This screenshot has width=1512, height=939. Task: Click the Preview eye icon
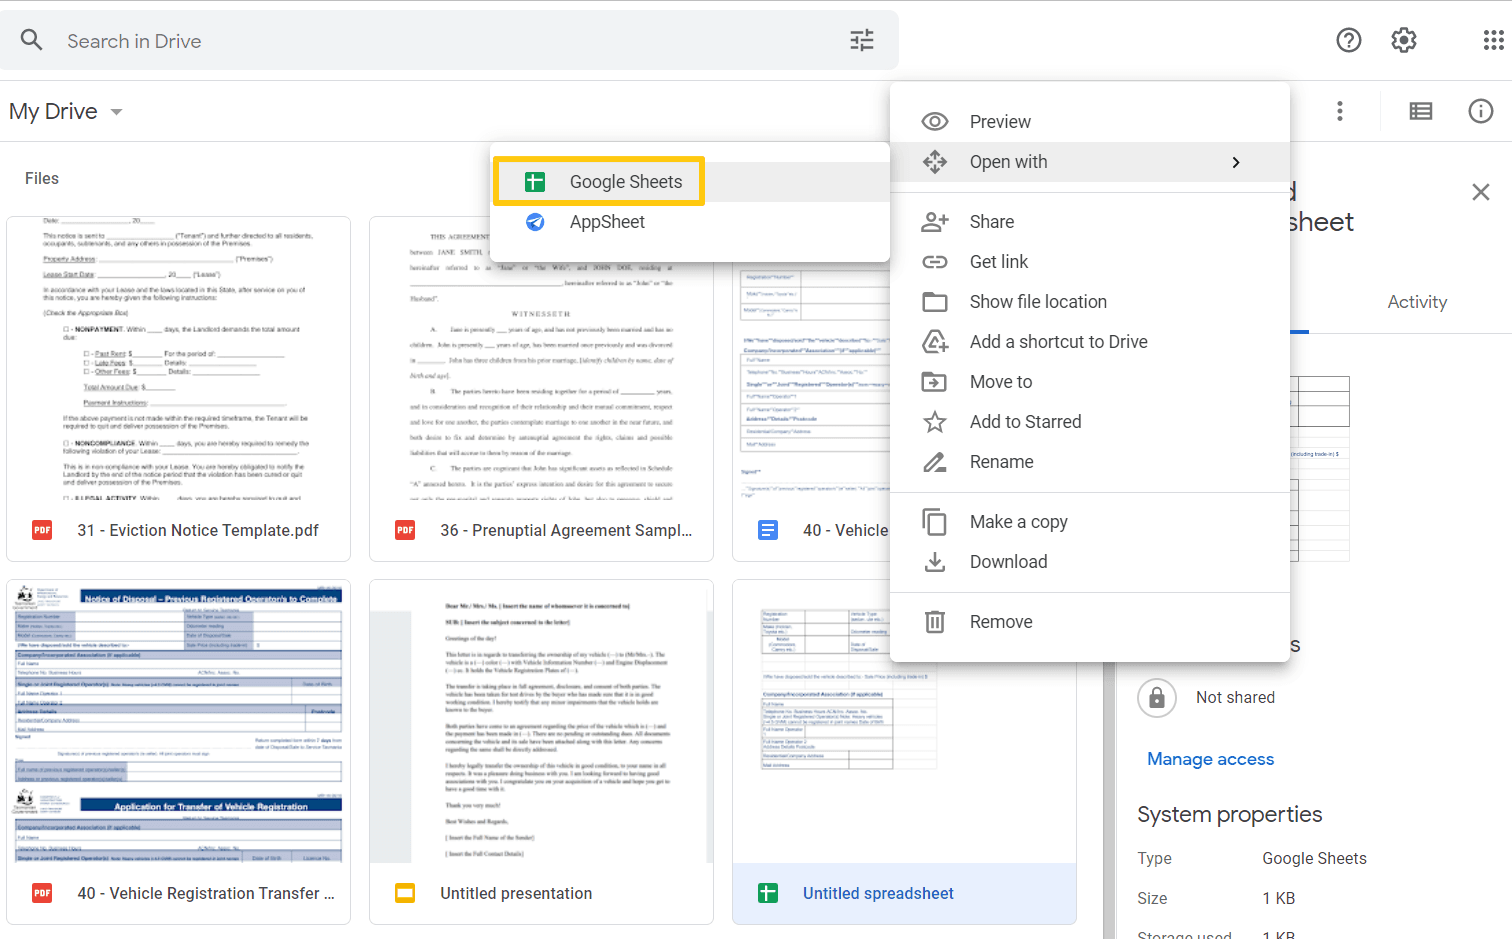point(935,122)
